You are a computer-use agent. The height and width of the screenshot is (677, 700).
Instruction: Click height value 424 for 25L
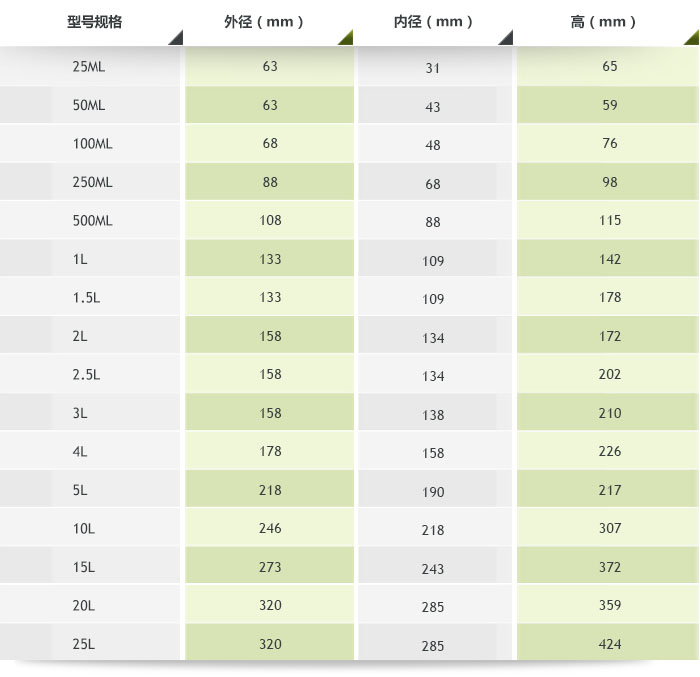610,644
